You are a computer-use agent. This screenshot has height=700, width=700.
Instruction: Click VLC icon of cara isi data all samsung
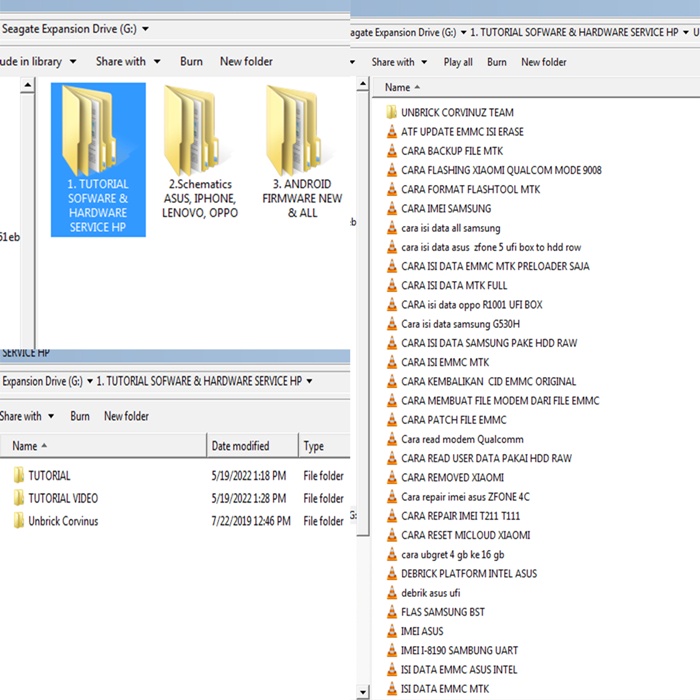click(x=392, y=228)
